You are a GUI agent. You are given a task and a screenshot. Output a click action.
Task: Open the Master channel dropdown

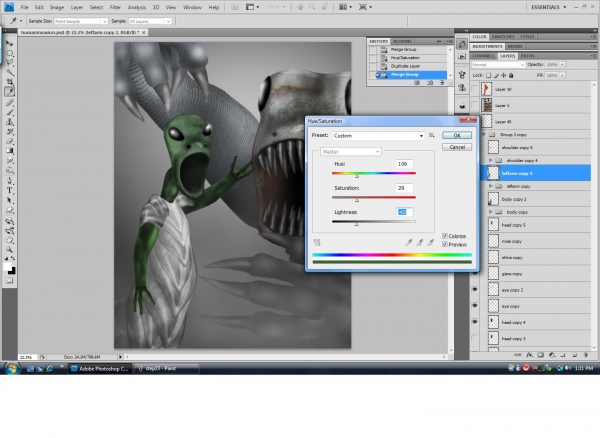(x=351, y=152)
